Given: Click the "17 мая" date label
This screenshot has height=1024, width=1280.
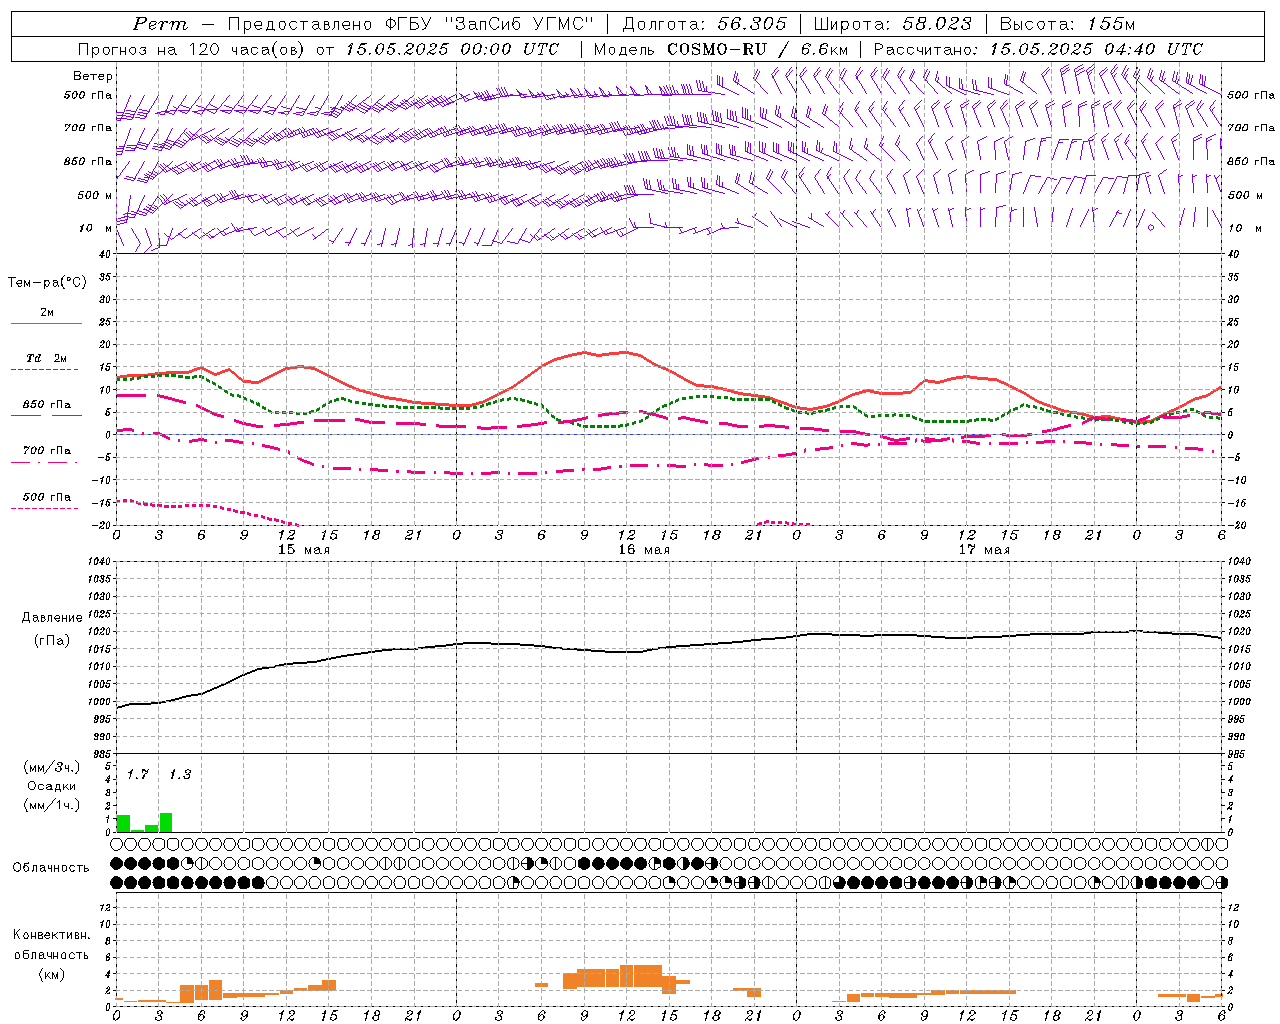Looking at the screenshot, I should (x=984, y=550).
